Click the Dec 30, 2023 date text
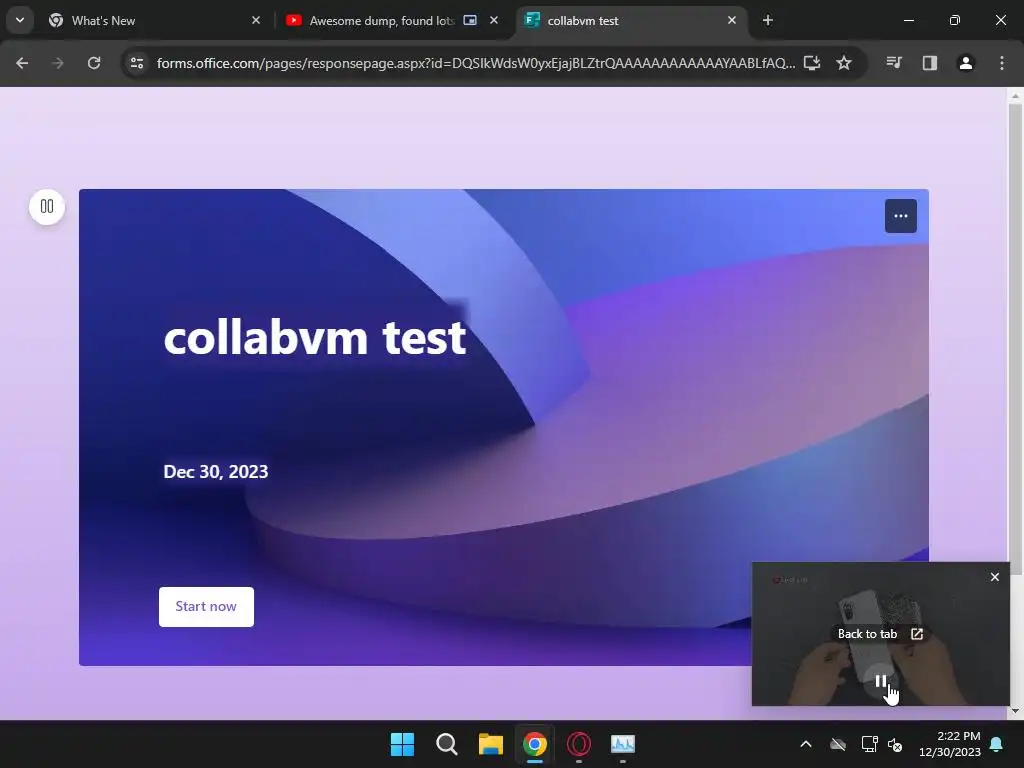The width and height of the screenshot is (1024, 768). [x=216, y=472]
